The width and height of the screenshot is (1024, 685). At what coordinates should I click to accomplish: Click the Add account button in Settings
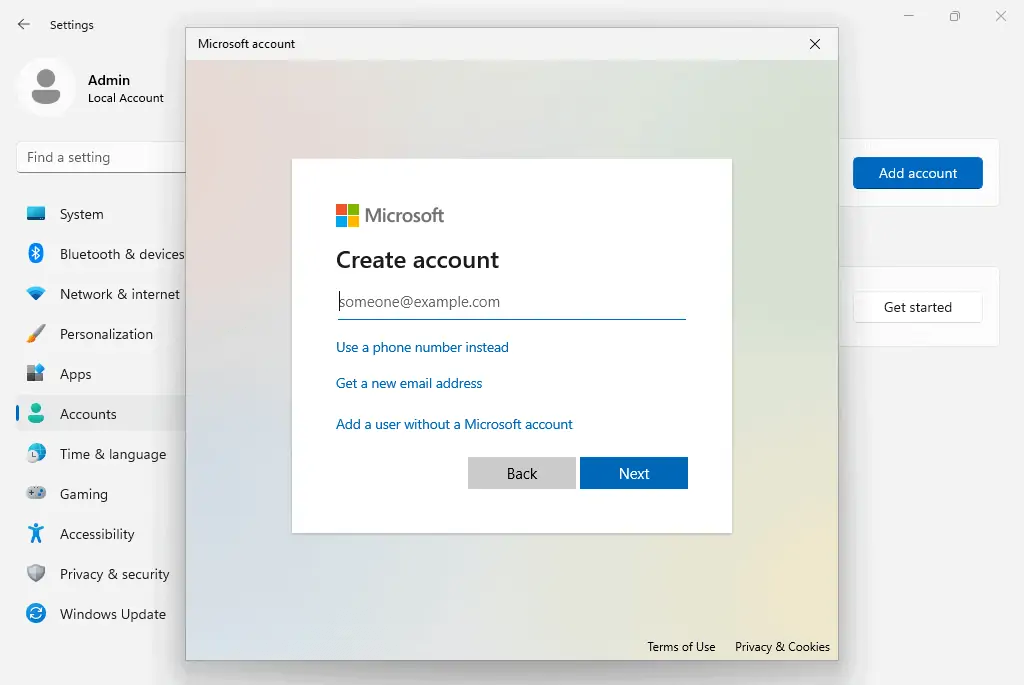click(918, 173)
